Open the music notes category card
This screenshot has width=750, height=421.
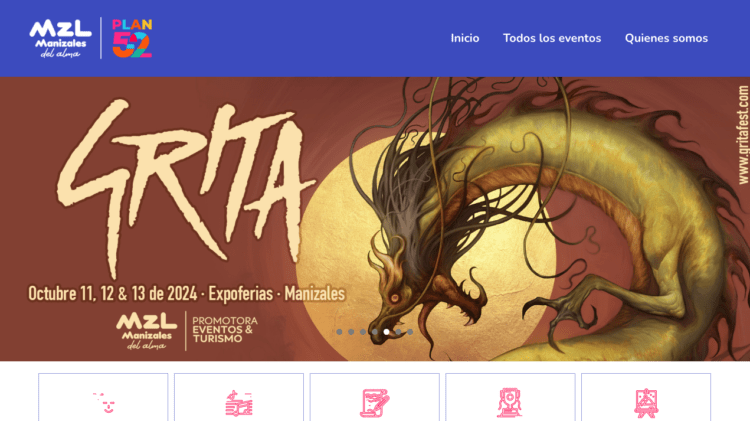click(239, 397)
